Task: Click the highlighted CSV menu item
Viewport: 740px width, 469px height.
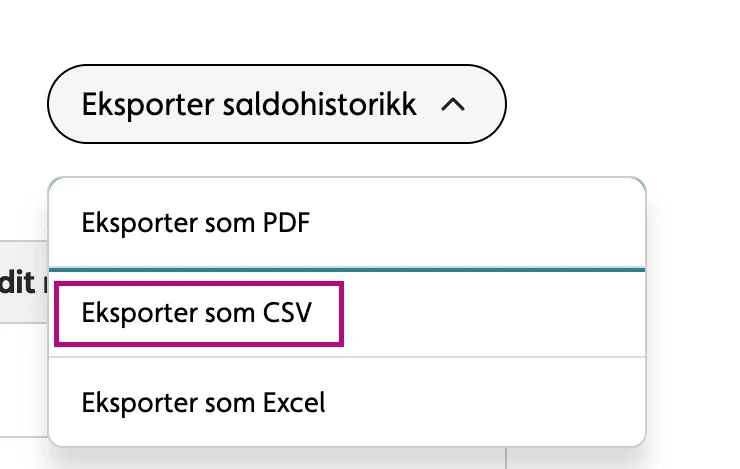Action: pos(198,313)
